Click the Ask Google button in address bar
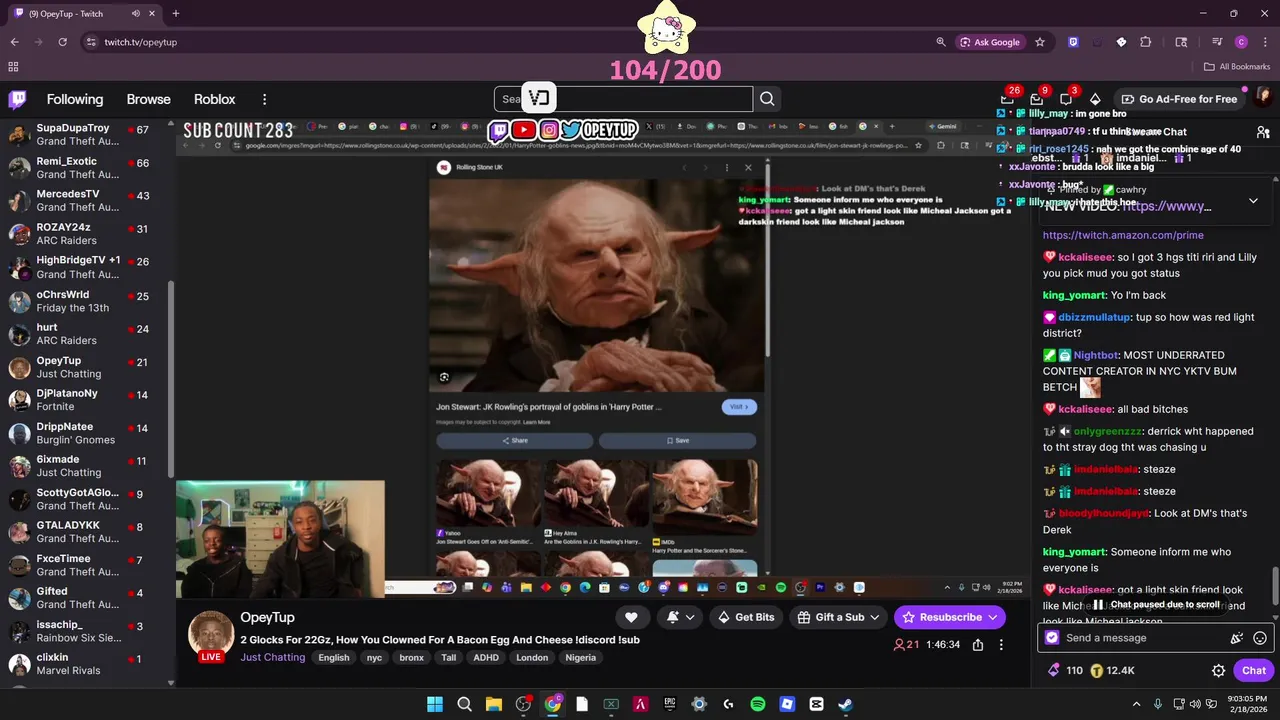The width and height of the screenshot is (1280, 720). [x=990, y=42]
